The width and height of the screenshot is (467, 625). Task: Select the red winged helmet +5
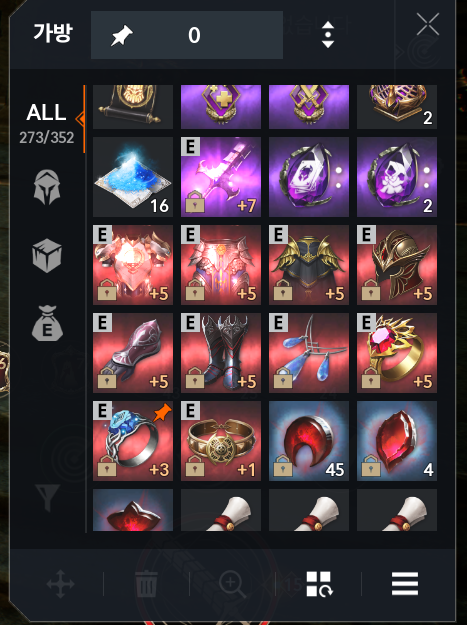coord(397,265)
